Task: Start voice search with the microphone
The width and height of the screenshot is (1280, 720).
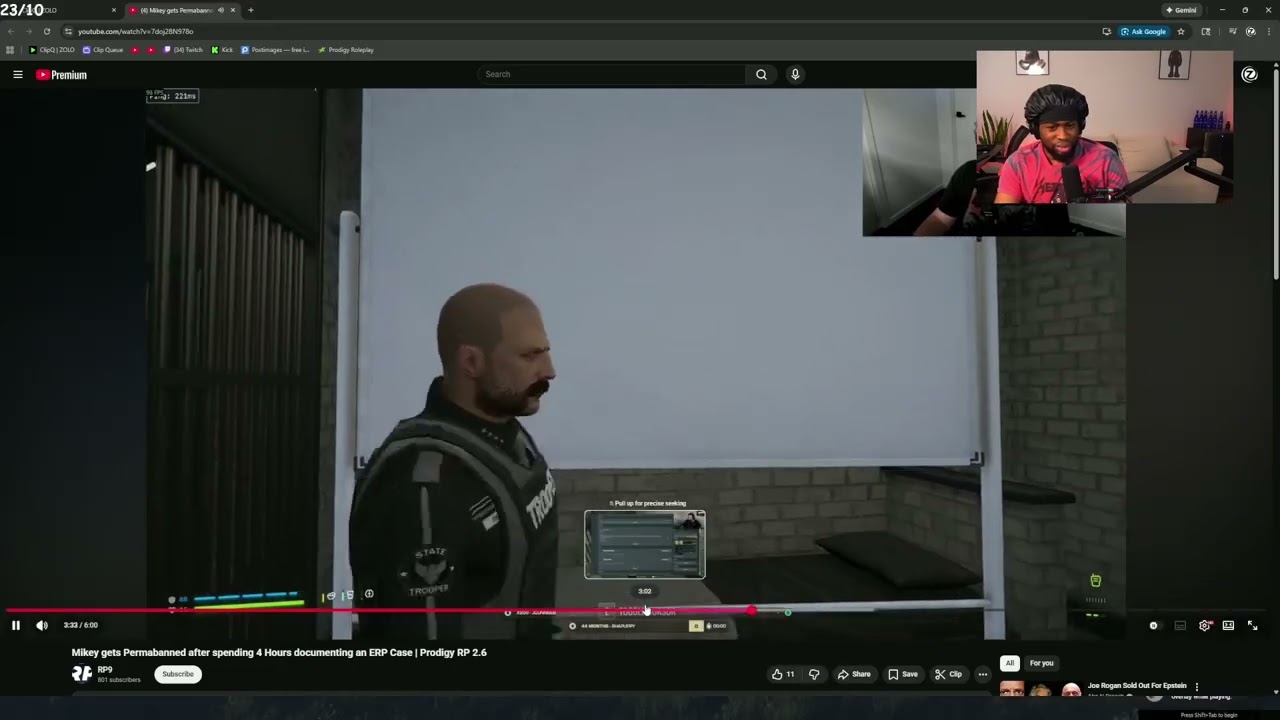Action: click(795, 74)
